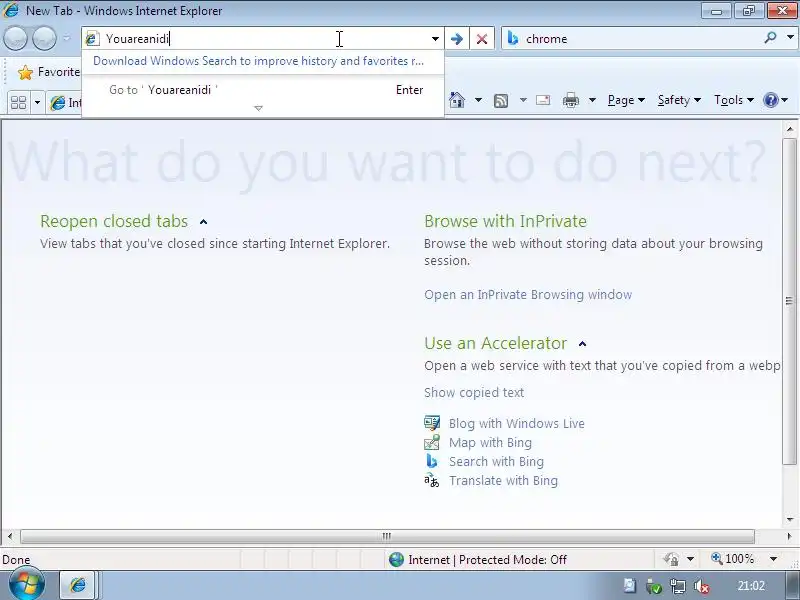Click Safely Remove Hardware tray icon

coord(654,587)
